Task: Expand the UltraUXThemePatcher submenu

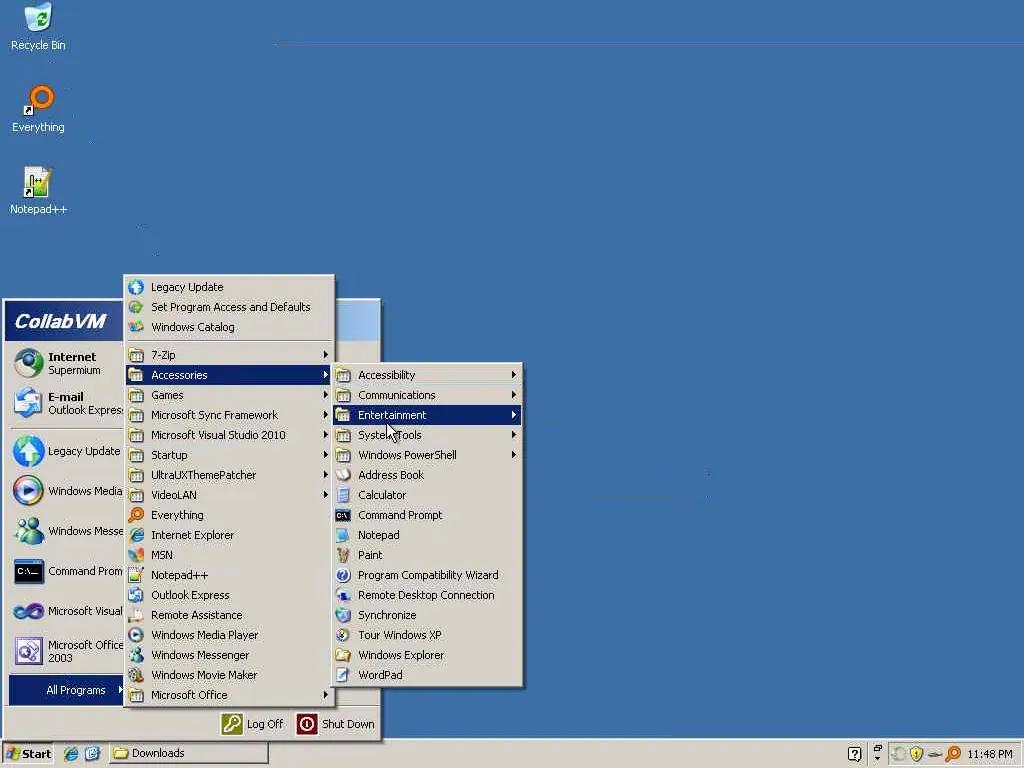Action: (x=229, y=475)
